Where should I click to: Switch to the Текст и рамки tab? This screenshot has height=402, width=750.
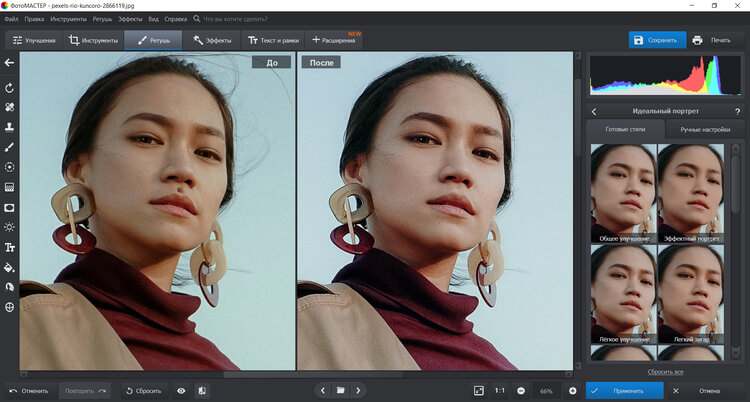pos(273,40)
